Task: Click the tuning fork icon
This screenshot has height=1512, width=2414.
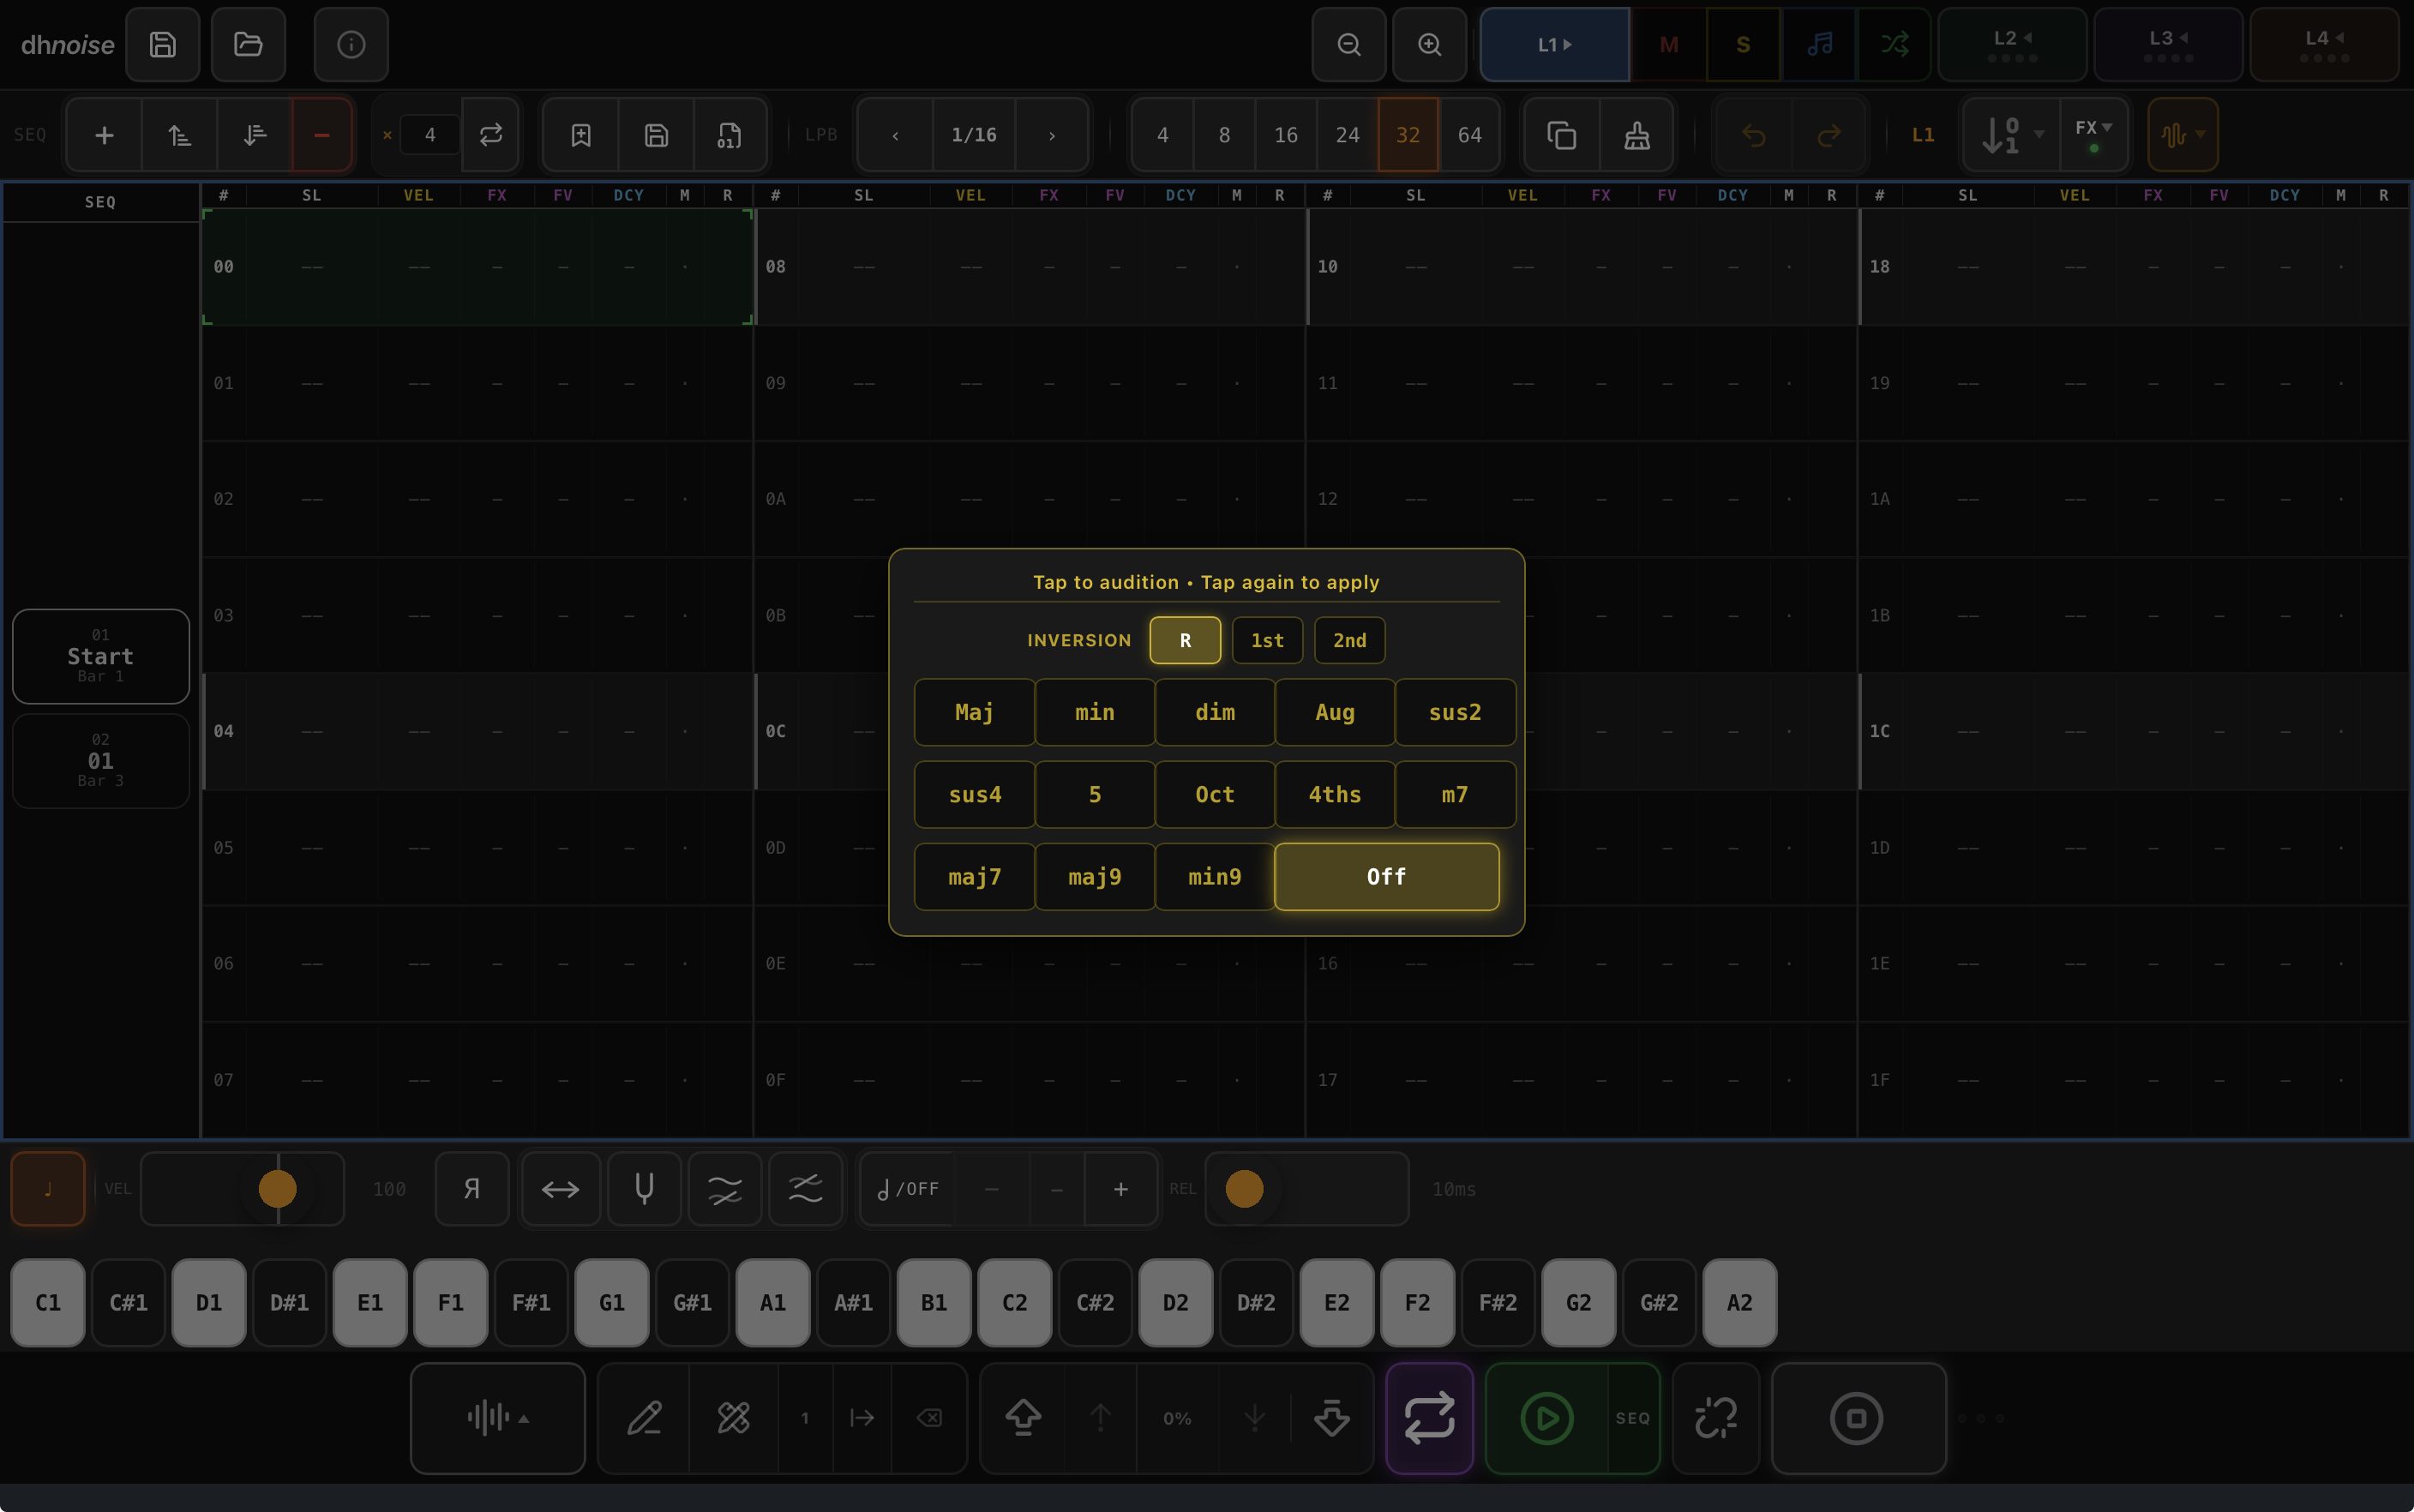Action: click(645, 1189)
